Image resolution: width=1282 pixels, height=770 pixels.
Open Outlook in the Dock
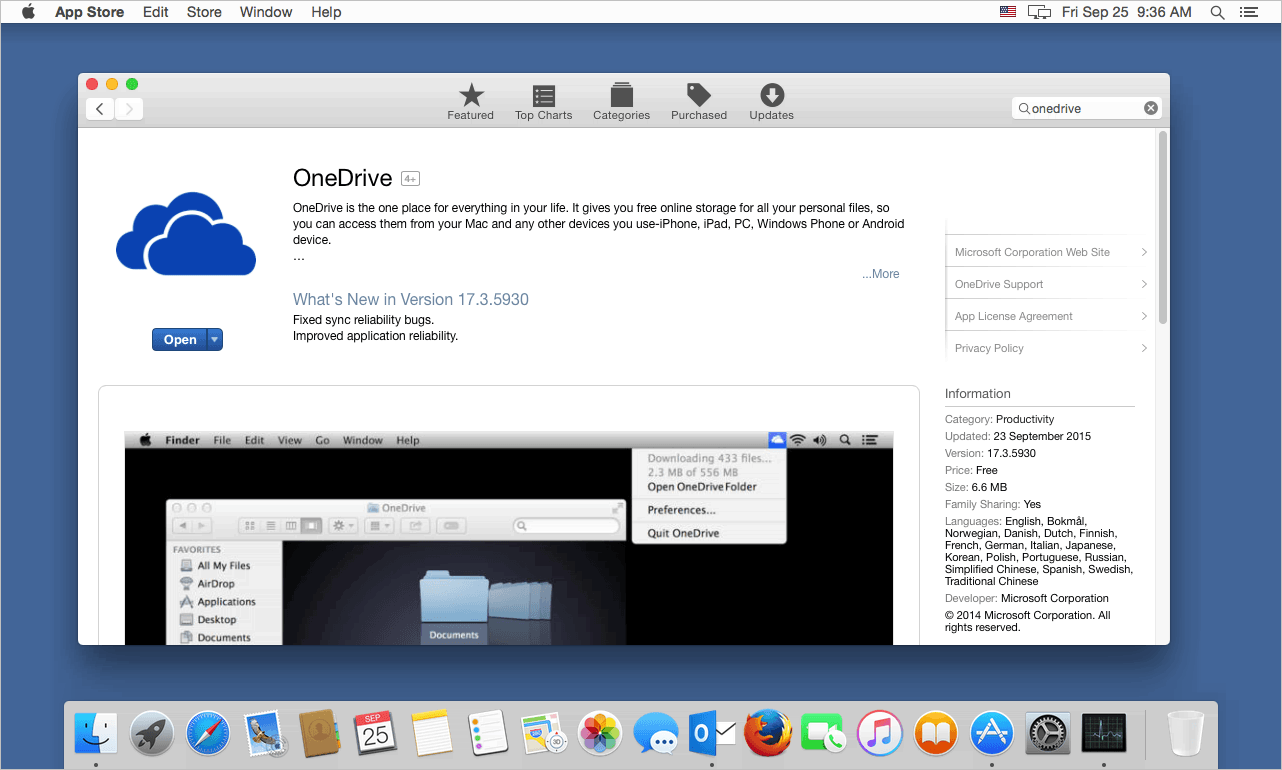click(x=712, y=734)
